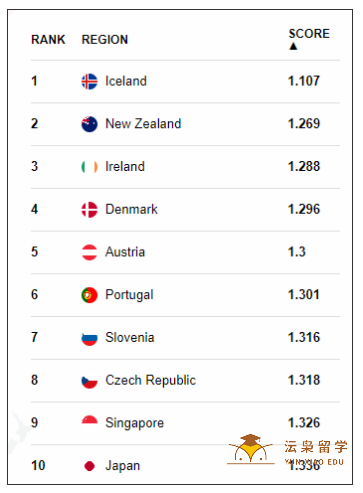Click the Portugal flag icon
Image resolution: width=363 pixels, height=493 pixels.
89,295
